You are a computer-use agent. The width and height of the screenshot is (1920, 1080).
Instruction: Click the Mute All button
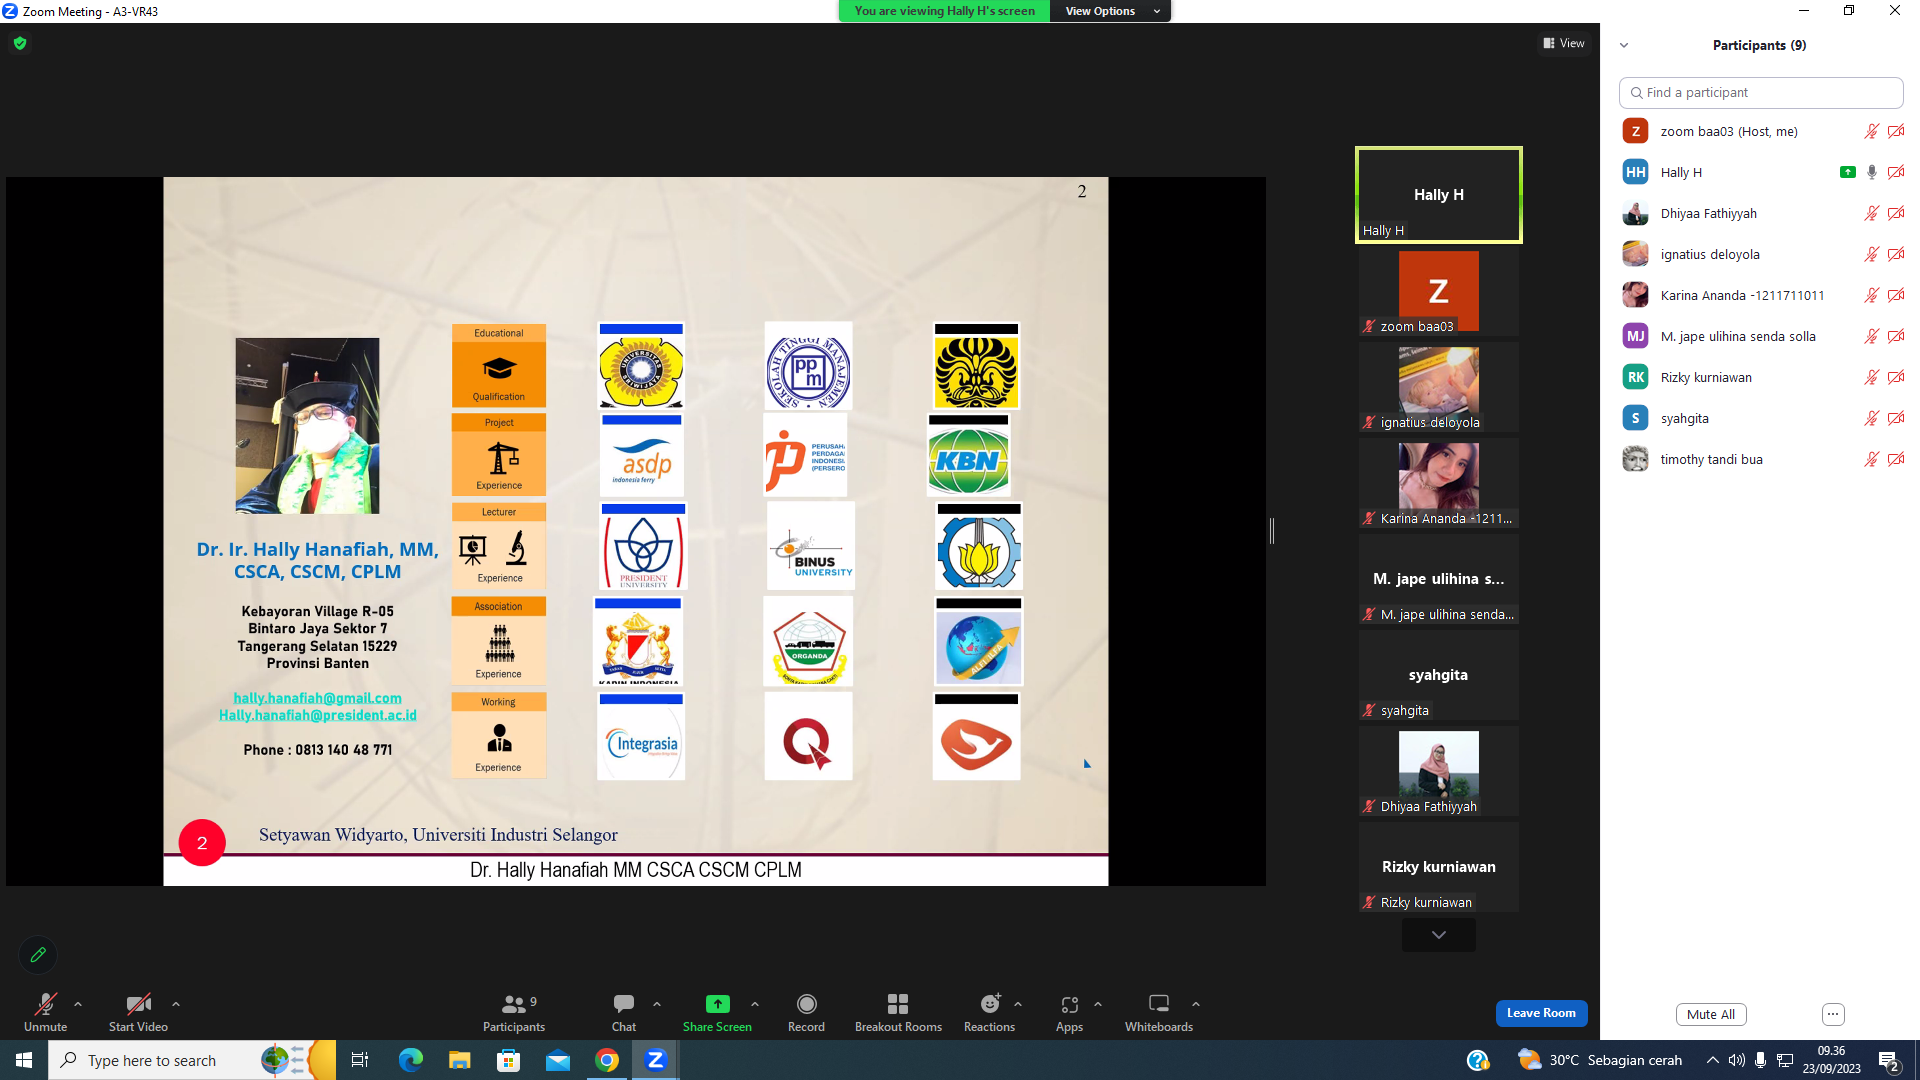point(1711,1014)
